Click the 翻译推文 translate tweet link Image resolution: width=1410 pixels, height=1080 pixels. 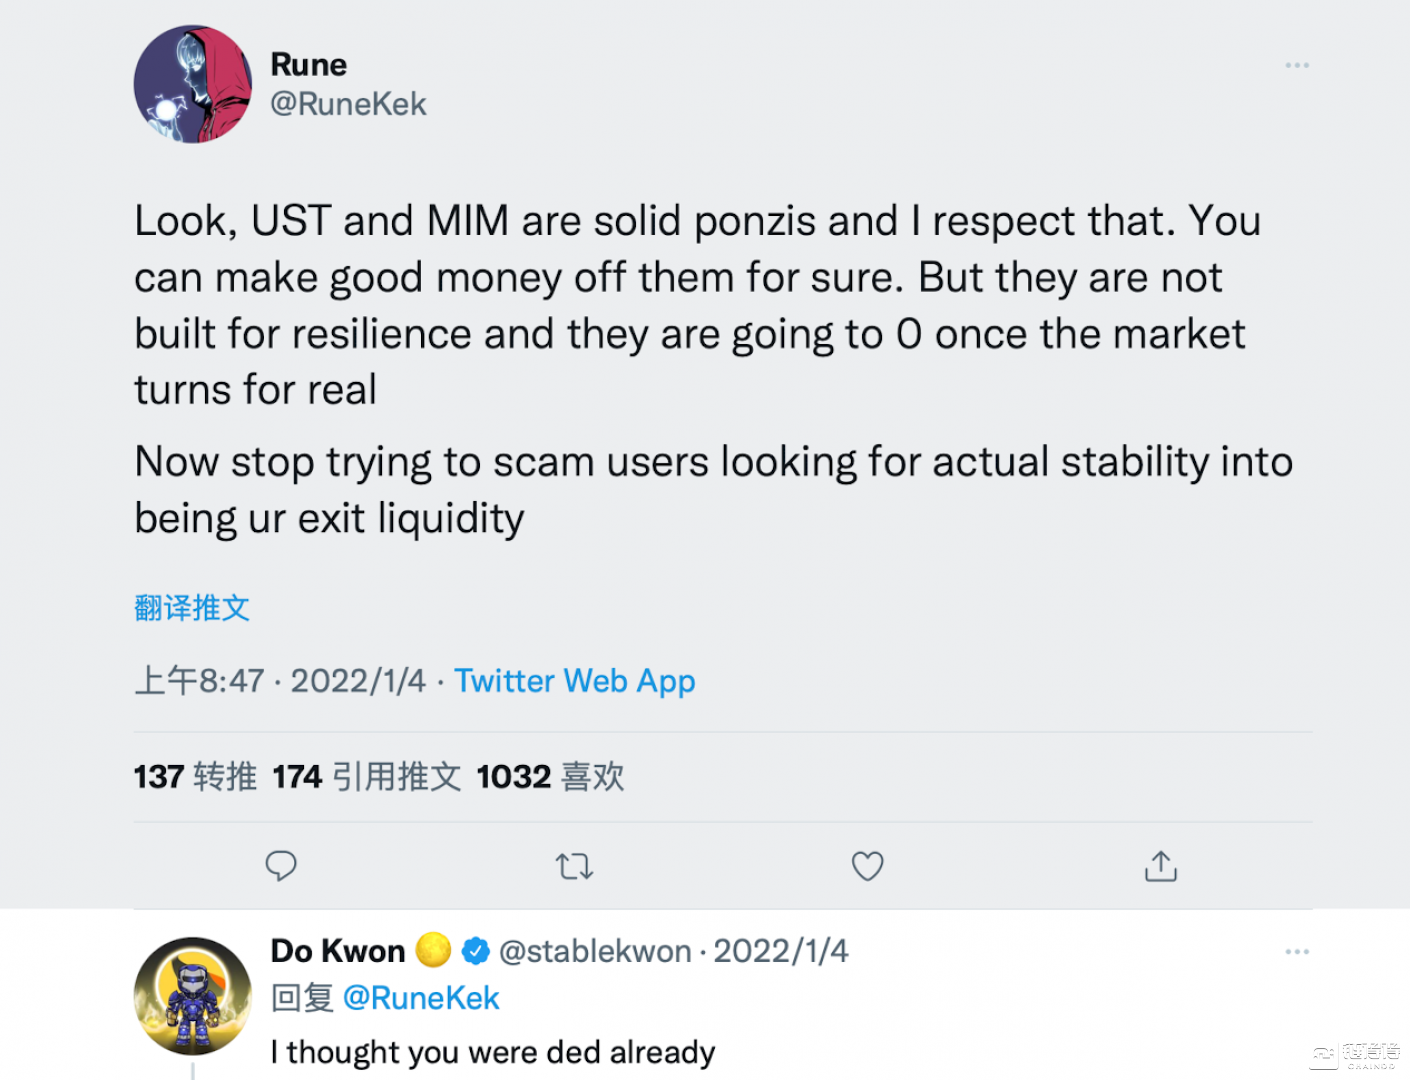tap(192, 607)
